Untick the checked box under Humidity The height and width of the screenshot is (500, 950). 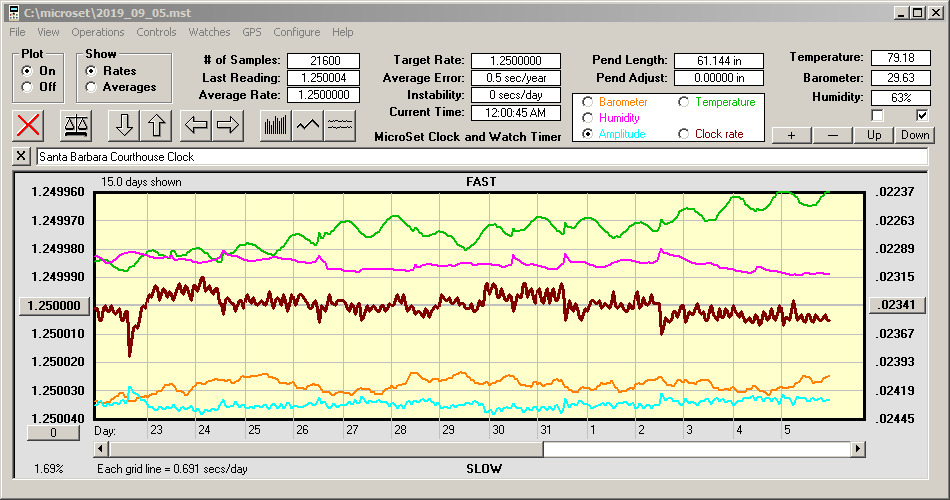pos(922,115)
